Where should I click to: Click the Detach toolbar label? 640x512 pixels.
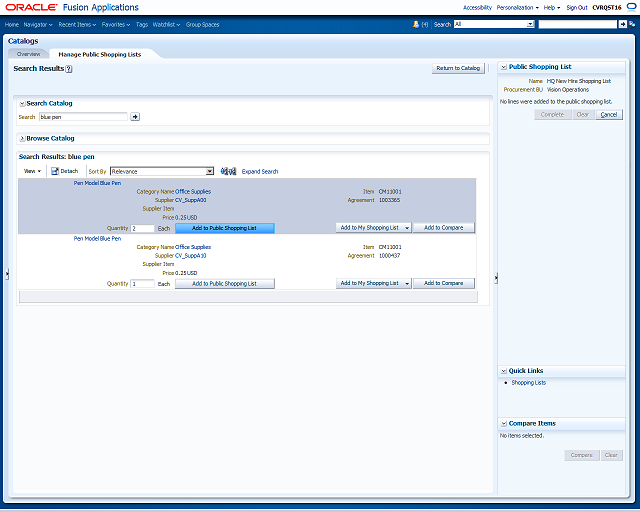(69, 171)
